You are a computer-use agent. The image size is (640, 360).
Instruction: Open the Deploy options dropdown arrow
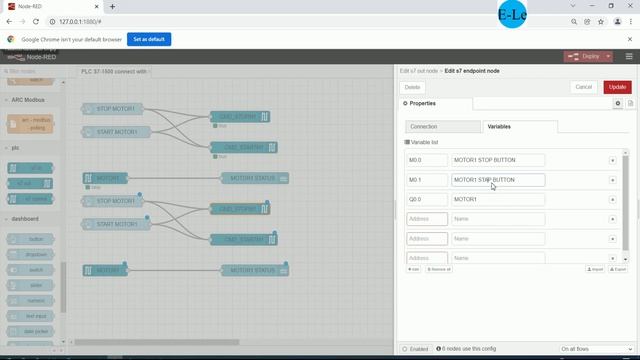coord(608,56)
